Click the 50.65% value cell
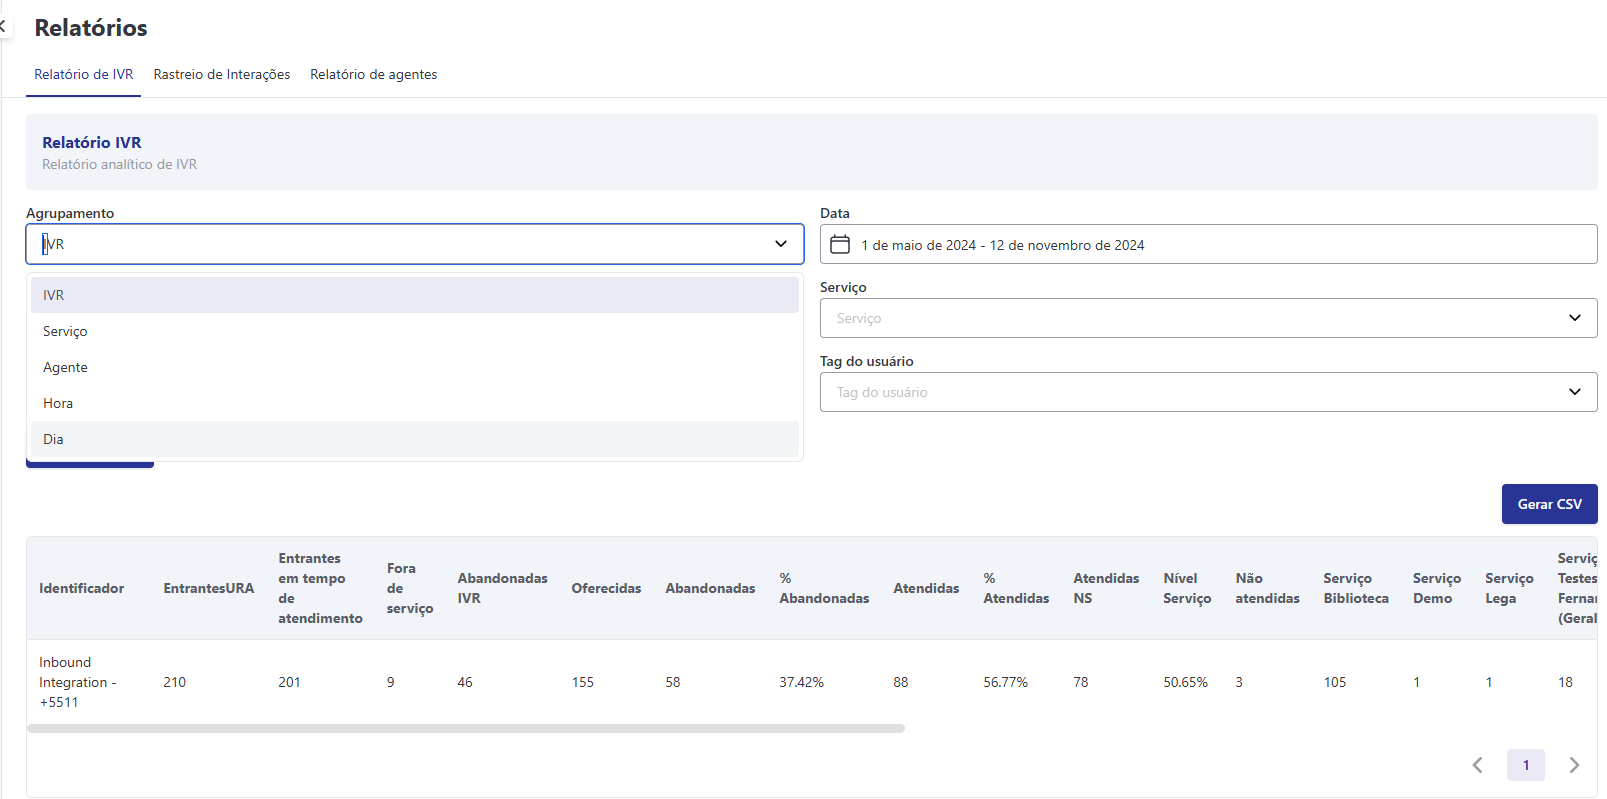 1185,682
